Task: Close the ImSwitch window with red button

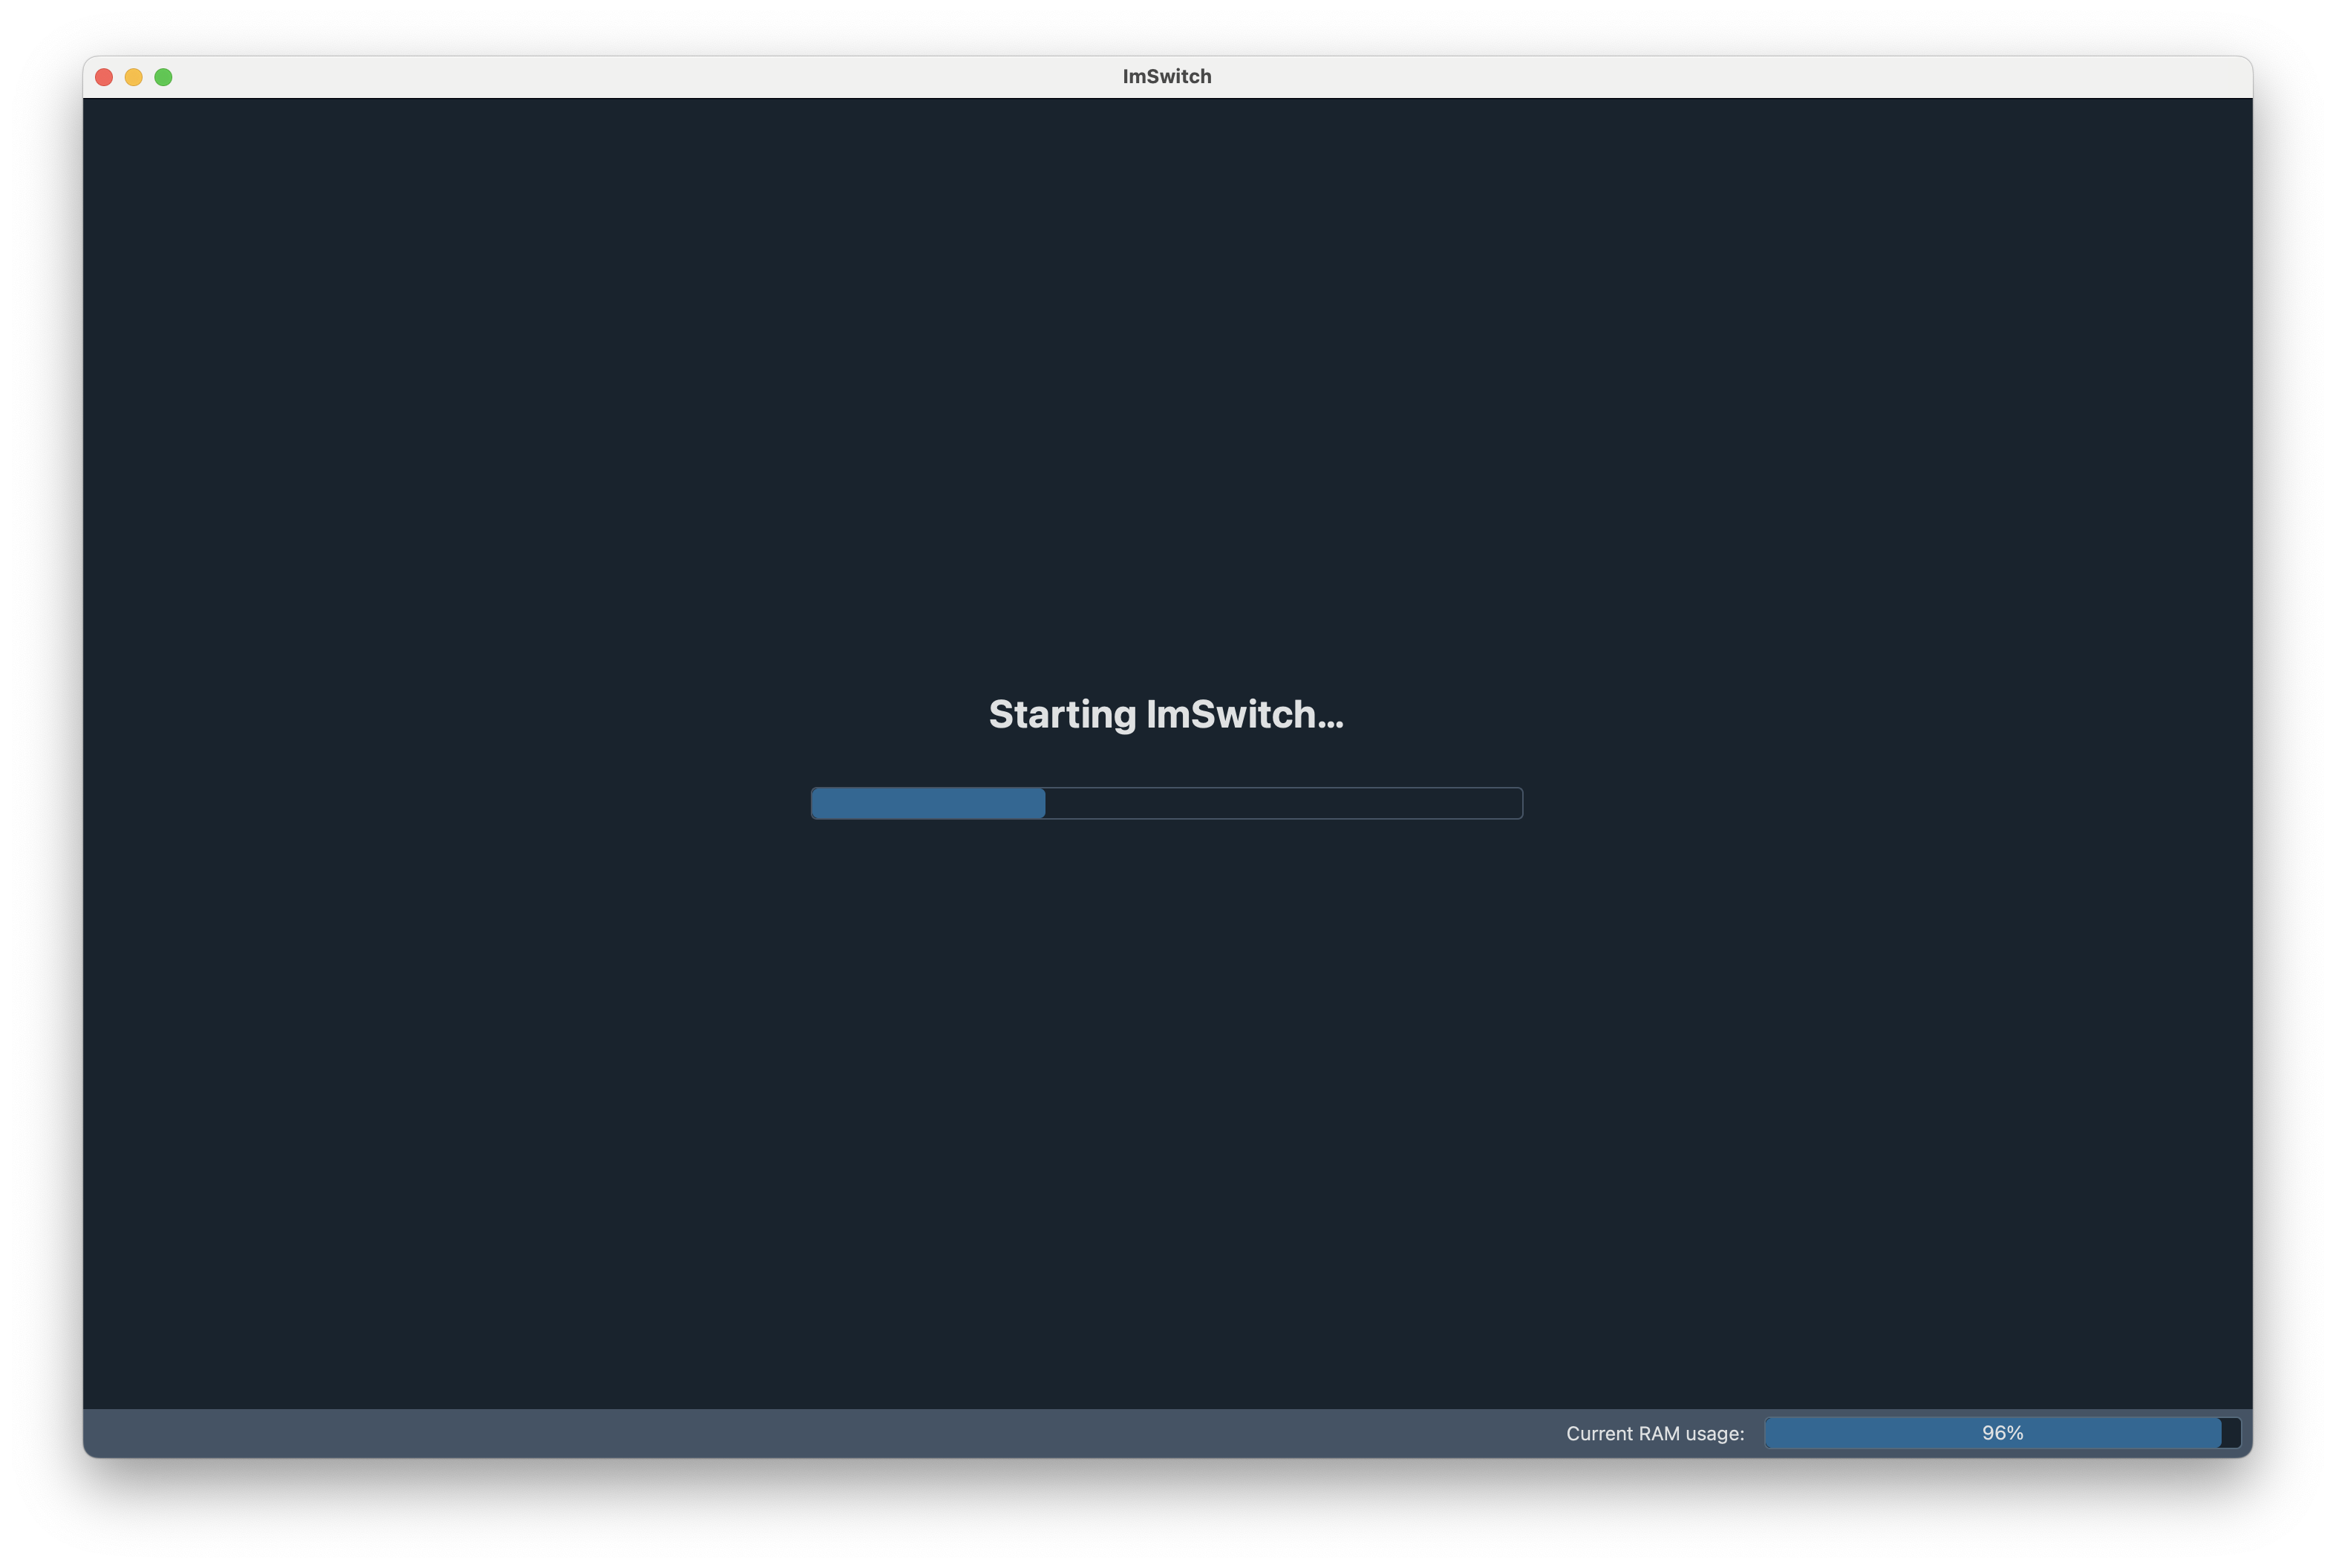Action: 104,77
